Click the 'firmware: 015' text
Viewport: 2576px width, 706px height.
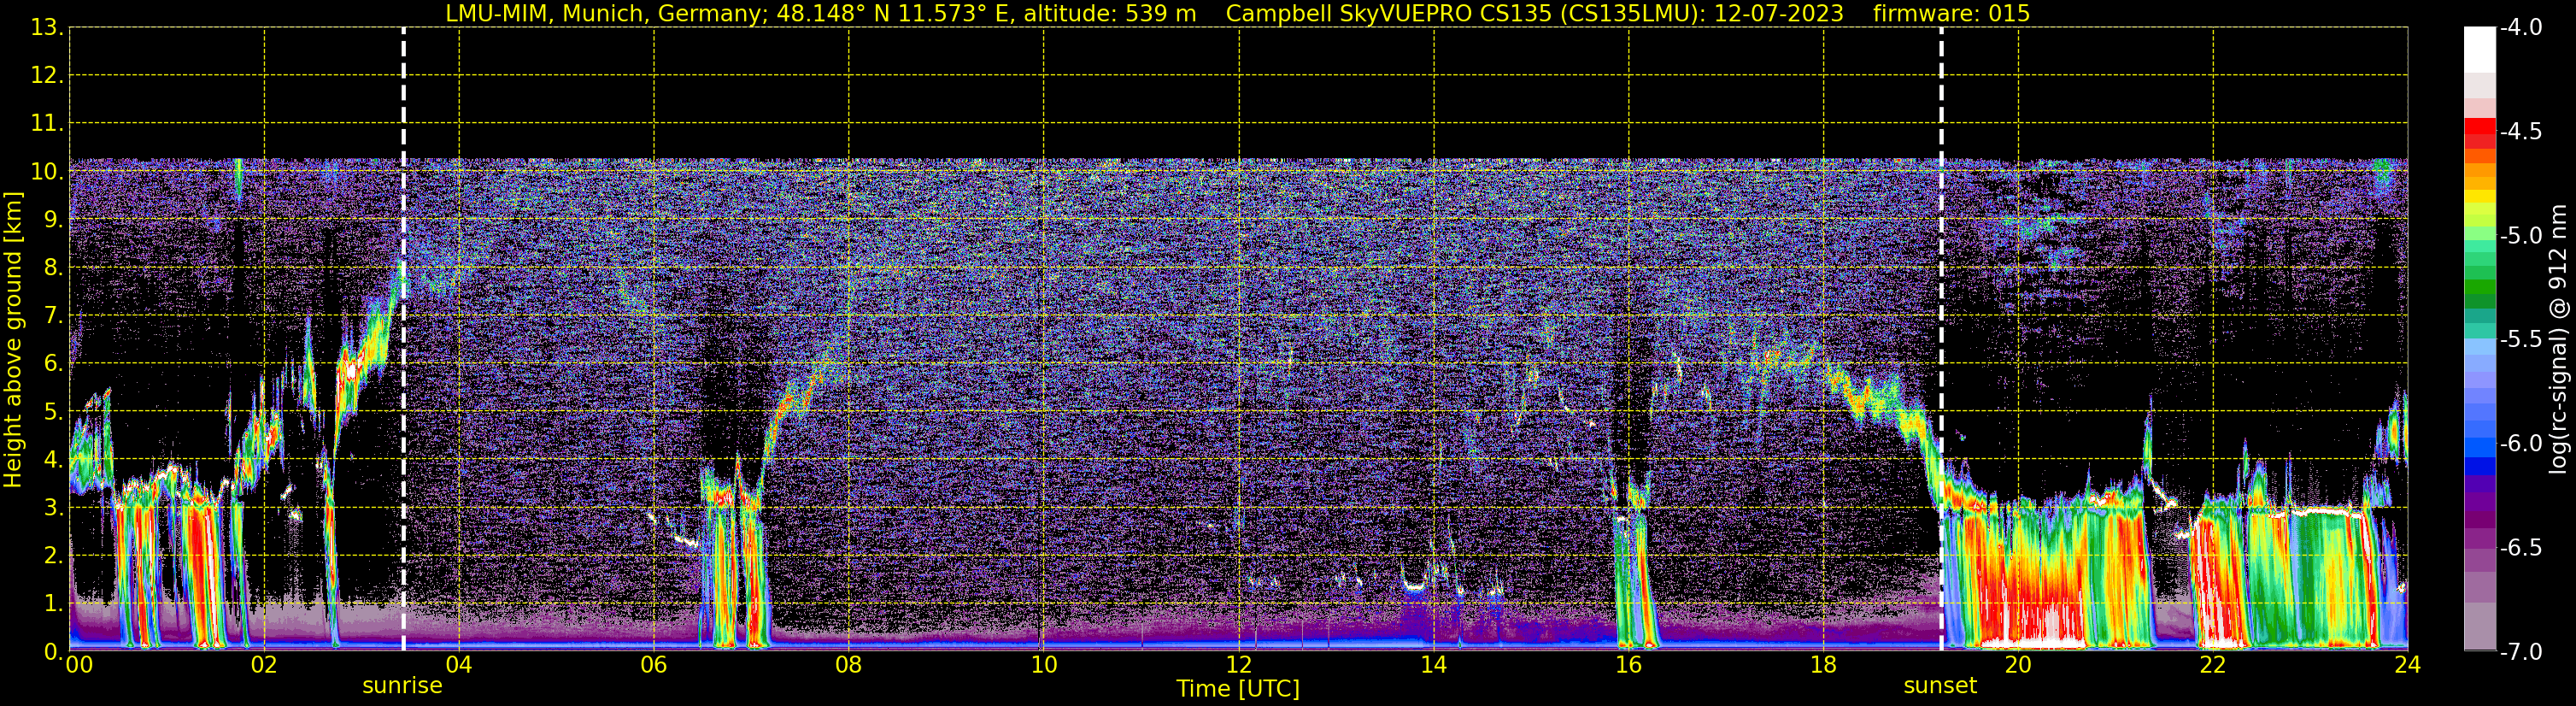(x=1951, y=13)
